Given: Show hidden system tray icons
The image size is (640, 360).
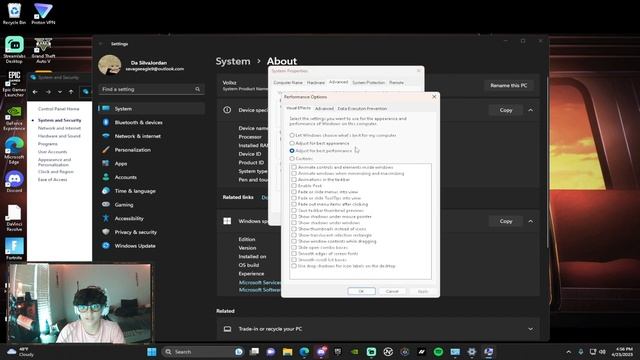Looking at the screenshot, I should pyautogui.click(x=568, y=352).
